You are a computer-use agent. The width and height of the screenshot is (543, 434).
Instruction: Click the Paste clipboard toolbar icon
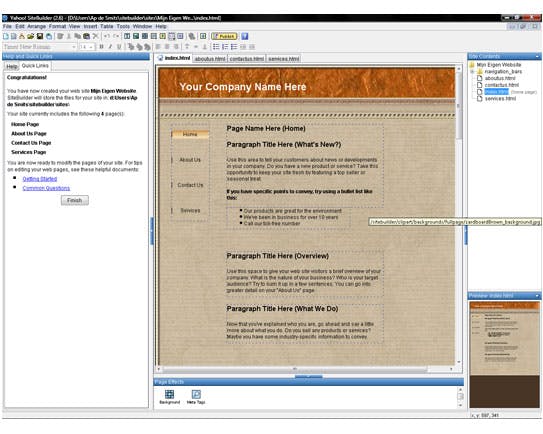point(87,36)
